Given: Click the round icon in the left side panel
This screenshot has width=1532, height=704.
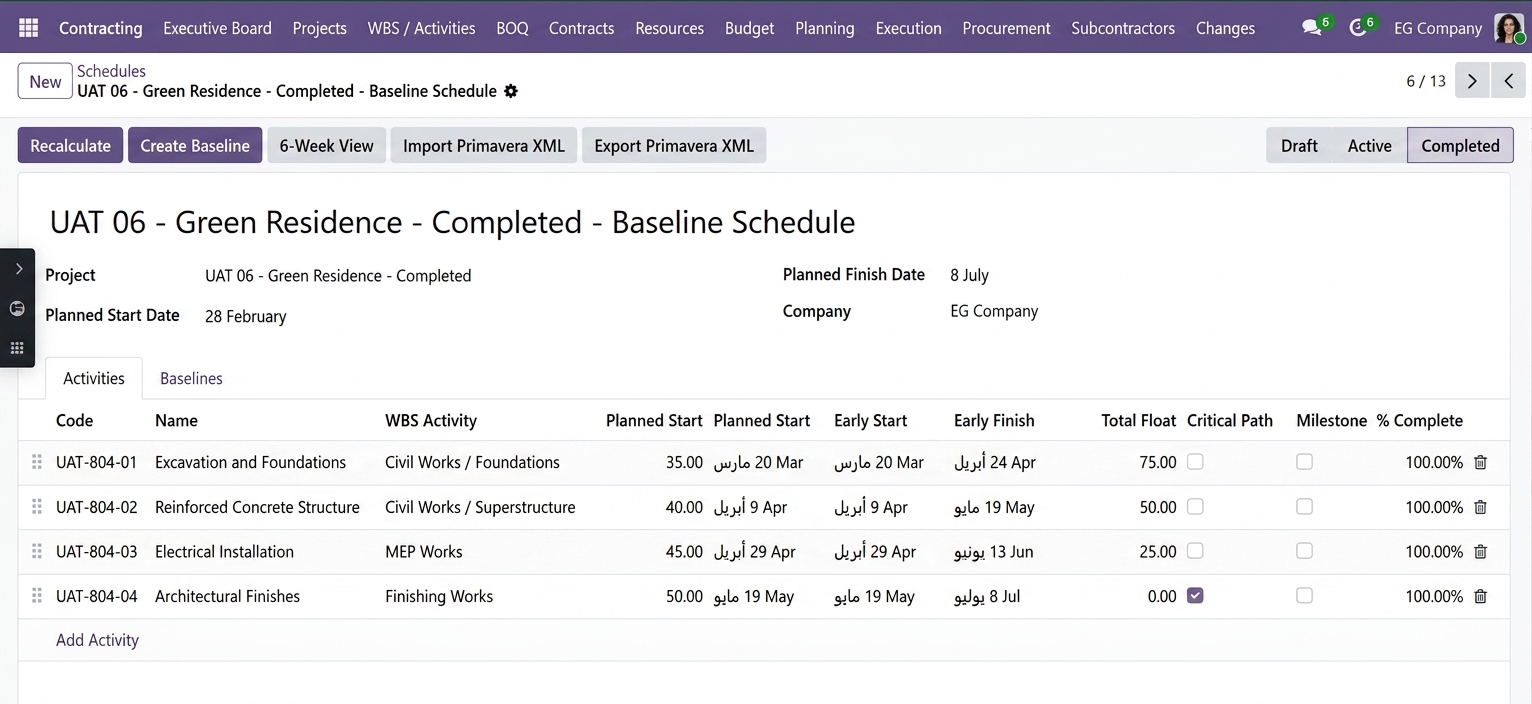Looking at the screenshot, I should (17, 308).
